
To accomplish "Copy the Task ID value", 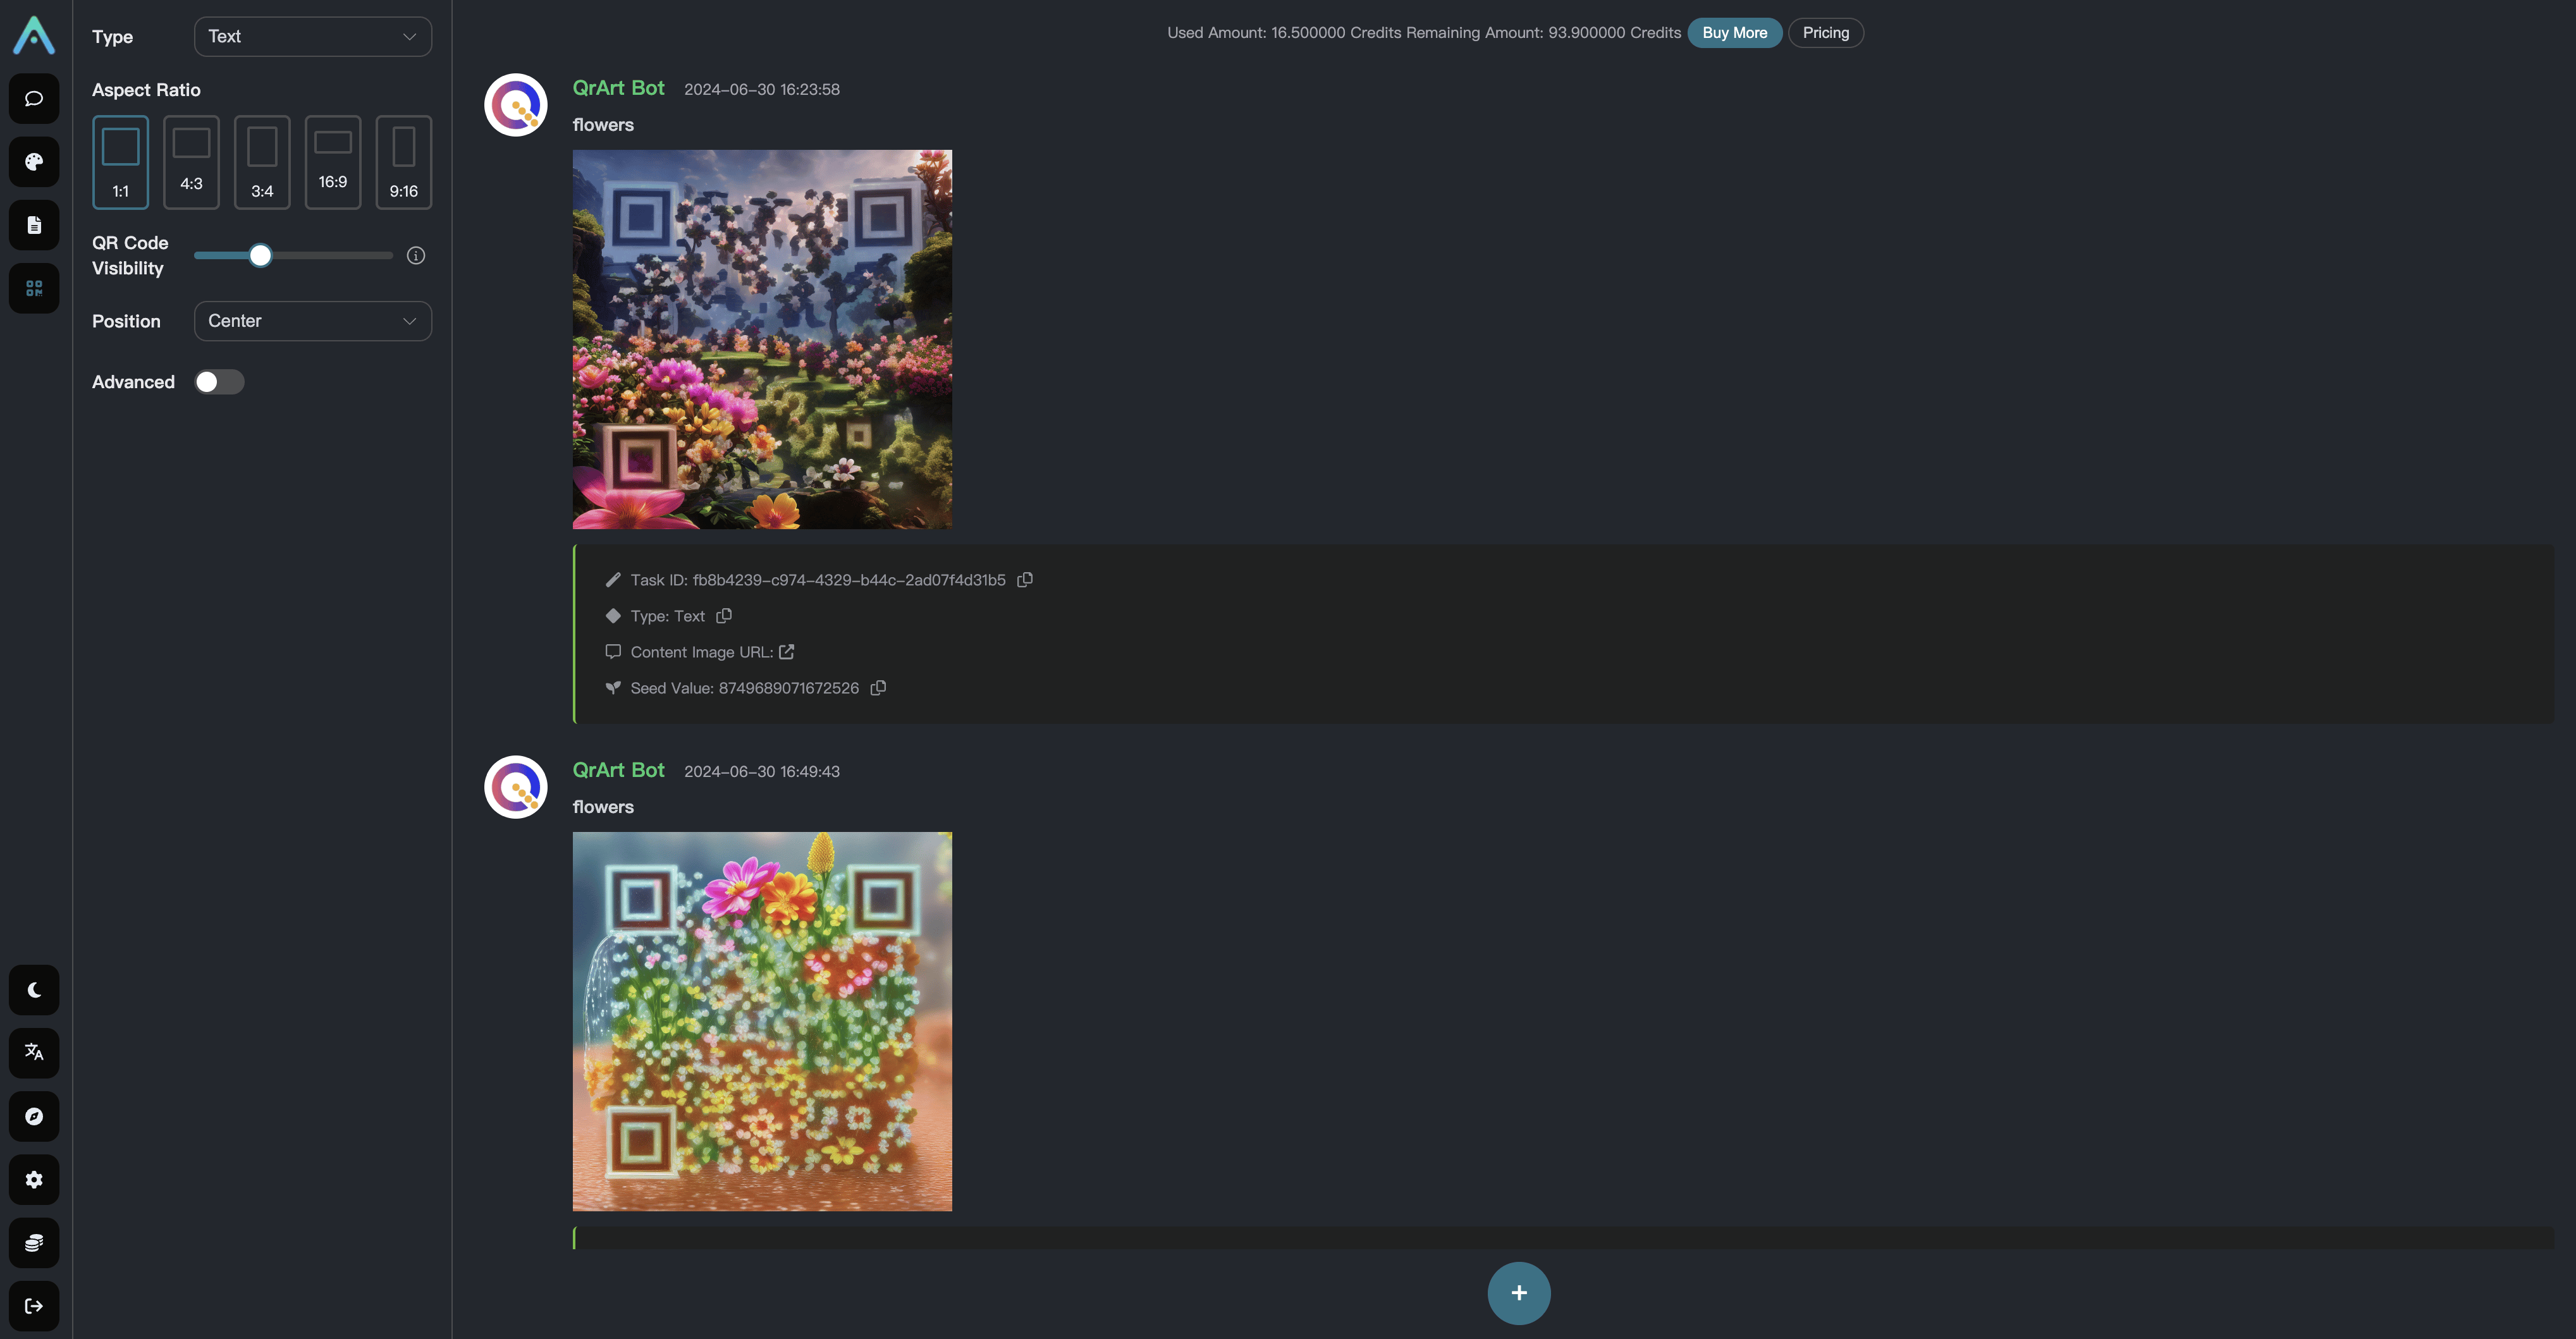I will pyautogui.click(x=1025, y=580).
